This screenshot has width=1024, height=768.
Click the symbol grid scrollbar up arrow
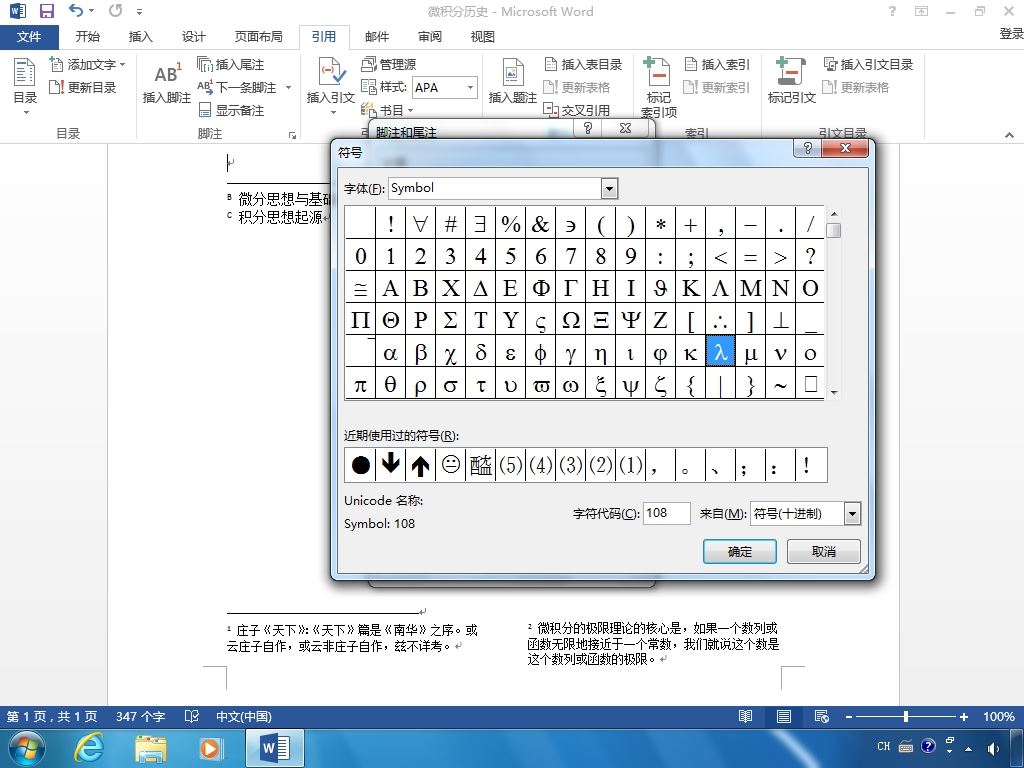[x=833, y=214]
